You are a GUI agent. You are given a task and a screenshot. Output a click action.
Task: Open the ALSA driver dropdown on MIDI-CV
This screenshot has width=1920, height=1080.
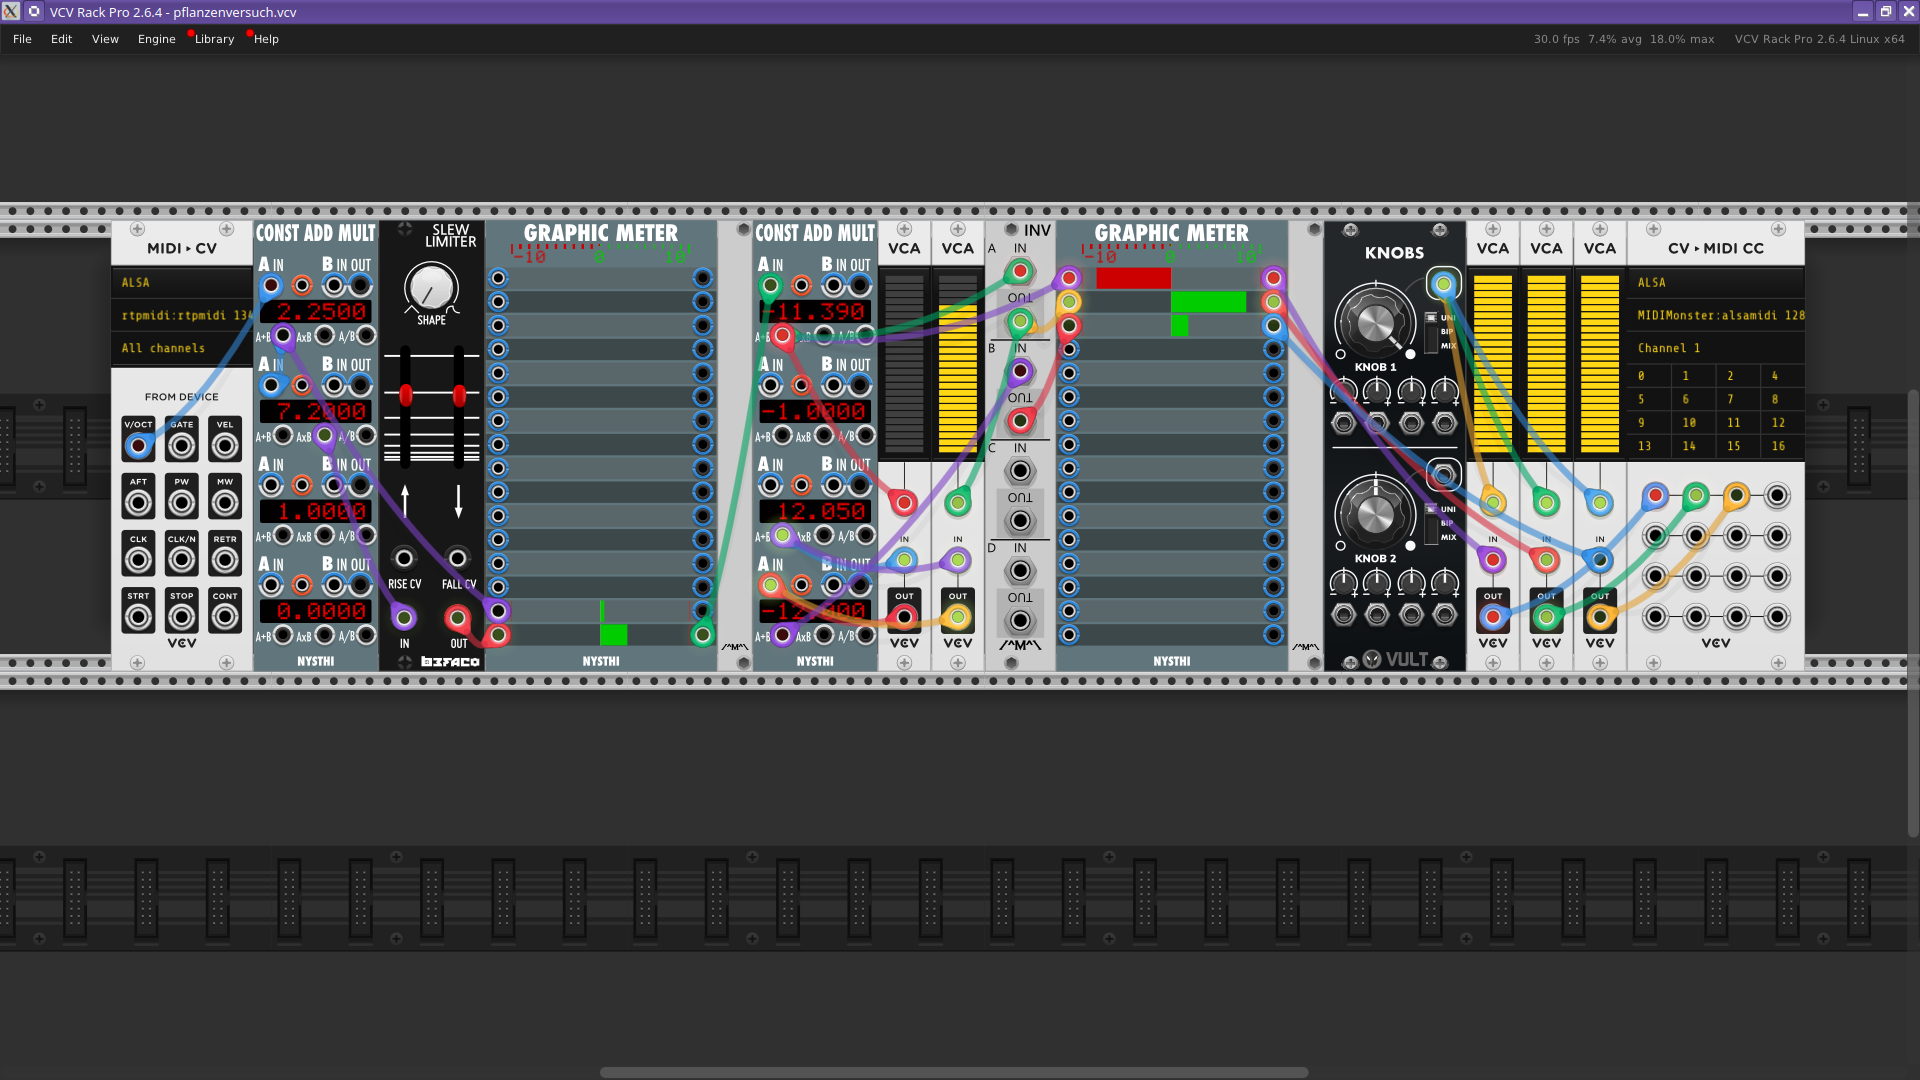[181, 283]
